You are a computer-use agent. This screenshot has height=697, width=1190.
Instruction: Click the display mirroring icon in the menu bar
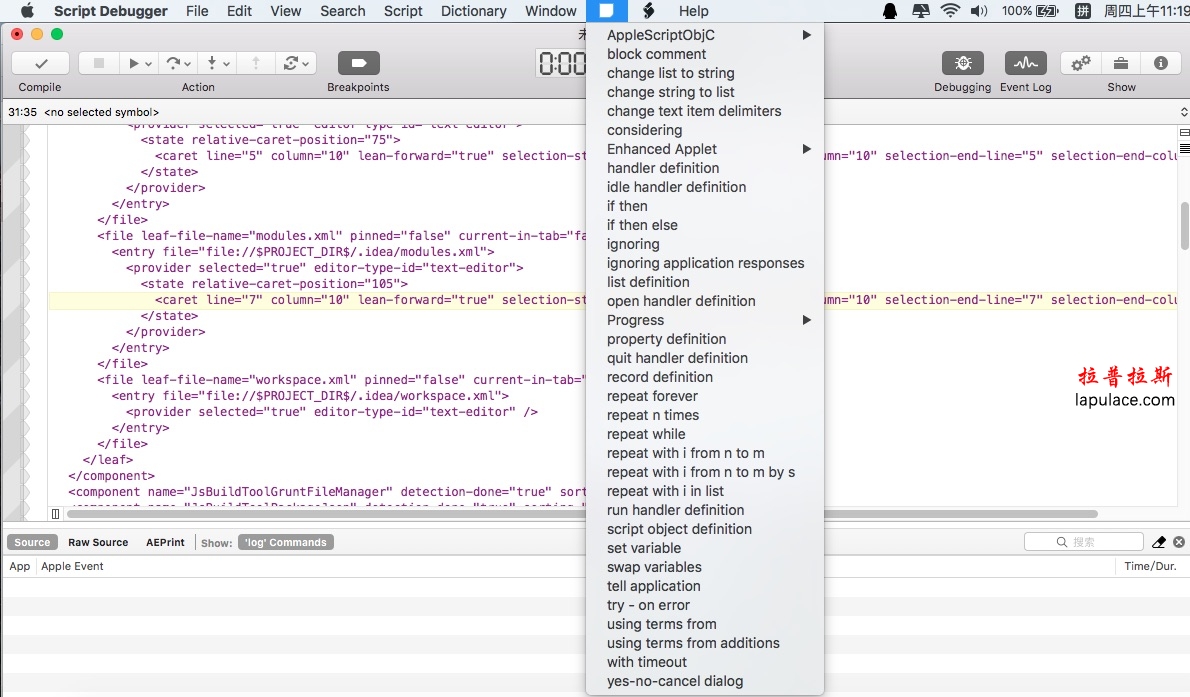tap(921, 11)
